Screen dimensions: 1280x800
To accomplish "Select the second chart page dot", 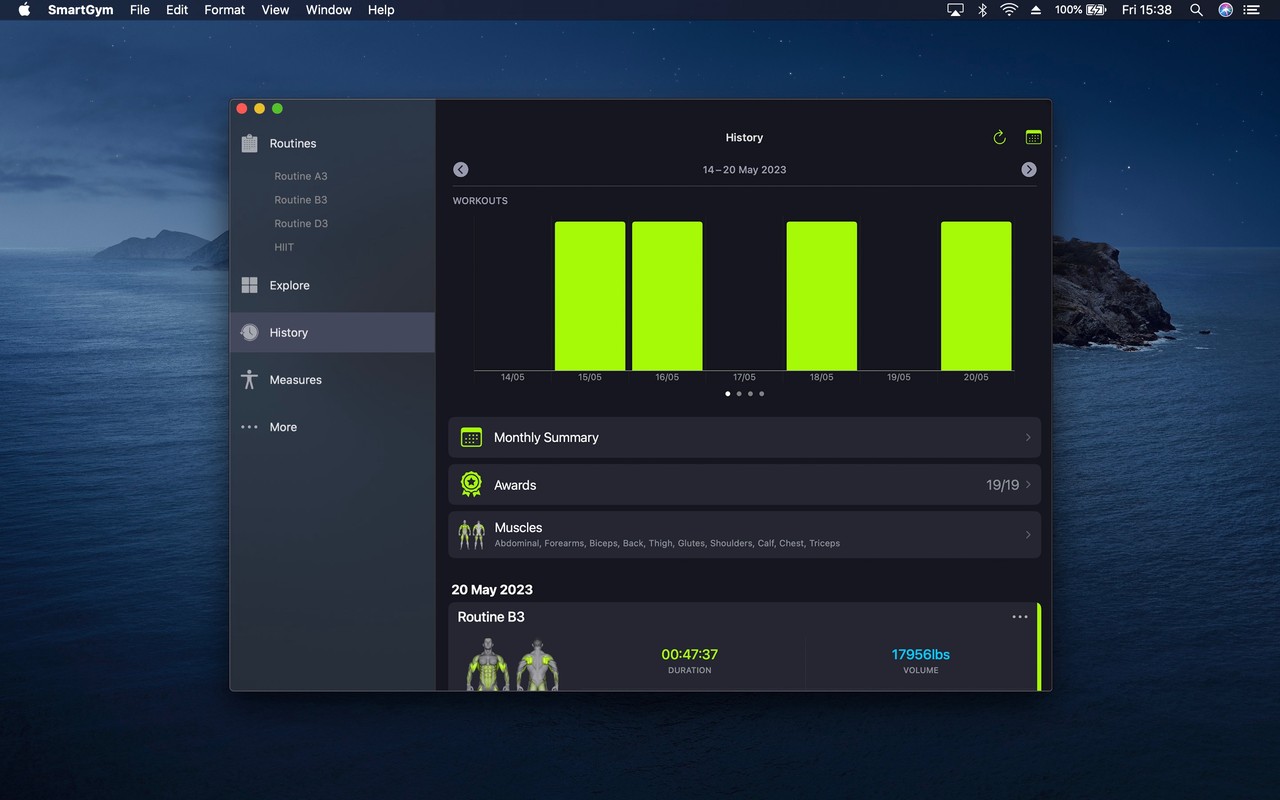I will point(739,394).
